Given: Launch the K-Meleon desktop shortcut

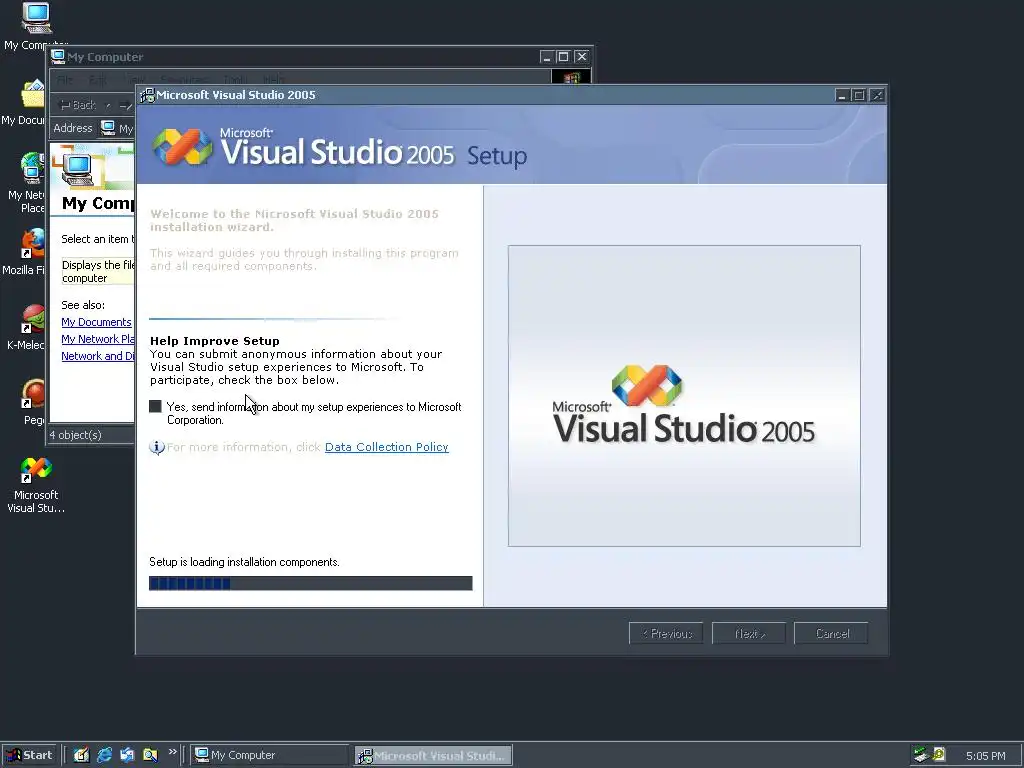Looking at the screenshot, I should coord(33,319).
